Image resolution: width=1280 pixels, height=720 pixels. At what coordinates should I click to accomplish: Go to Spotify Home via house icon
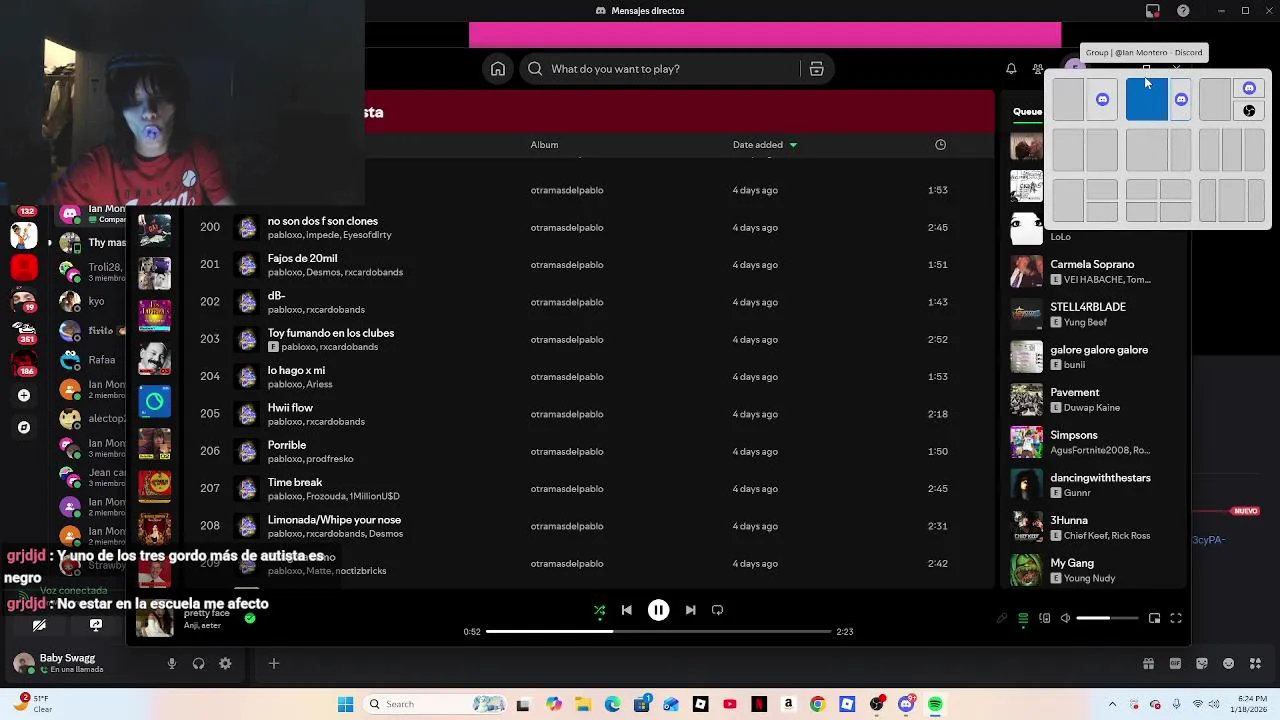click(498, 69)
